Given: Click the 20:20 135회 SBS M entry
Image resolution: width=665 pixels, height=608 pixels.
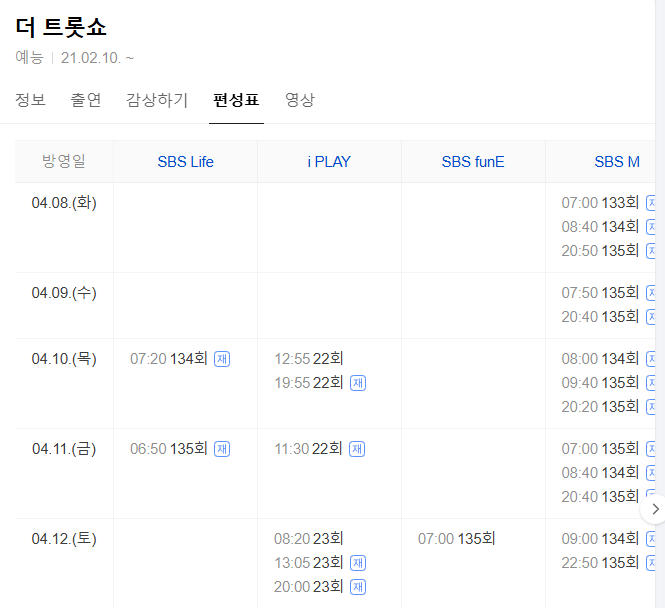Looking at the screenshot, I should (600, 407).
